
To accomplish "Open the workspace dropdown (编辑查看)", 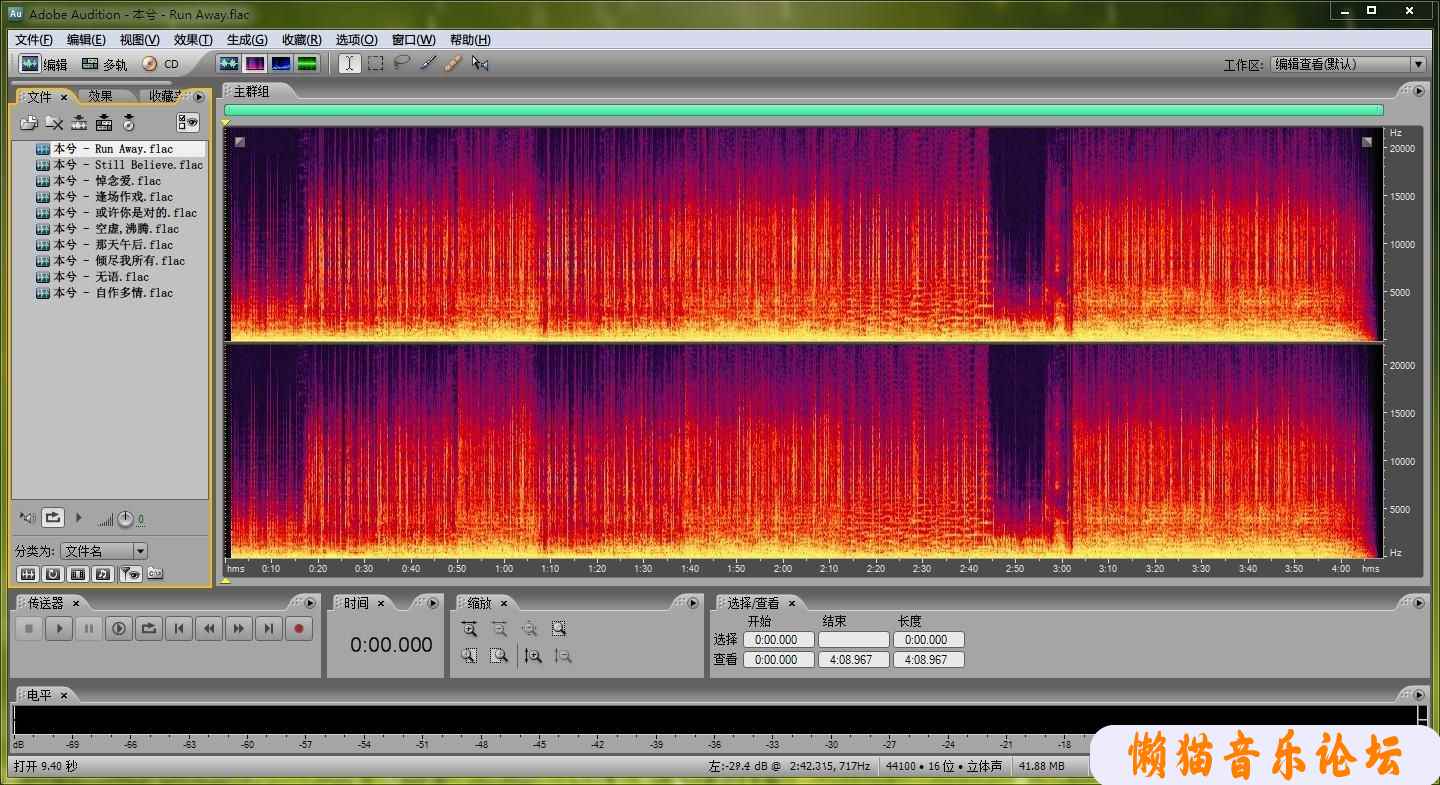I will coord(1347,64).
